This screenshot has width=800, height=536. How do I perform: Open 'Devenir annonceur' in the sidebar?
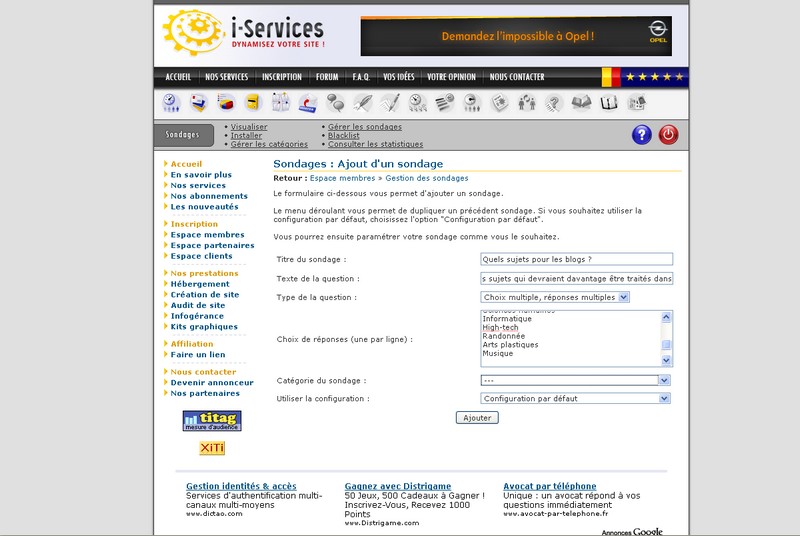212,382
